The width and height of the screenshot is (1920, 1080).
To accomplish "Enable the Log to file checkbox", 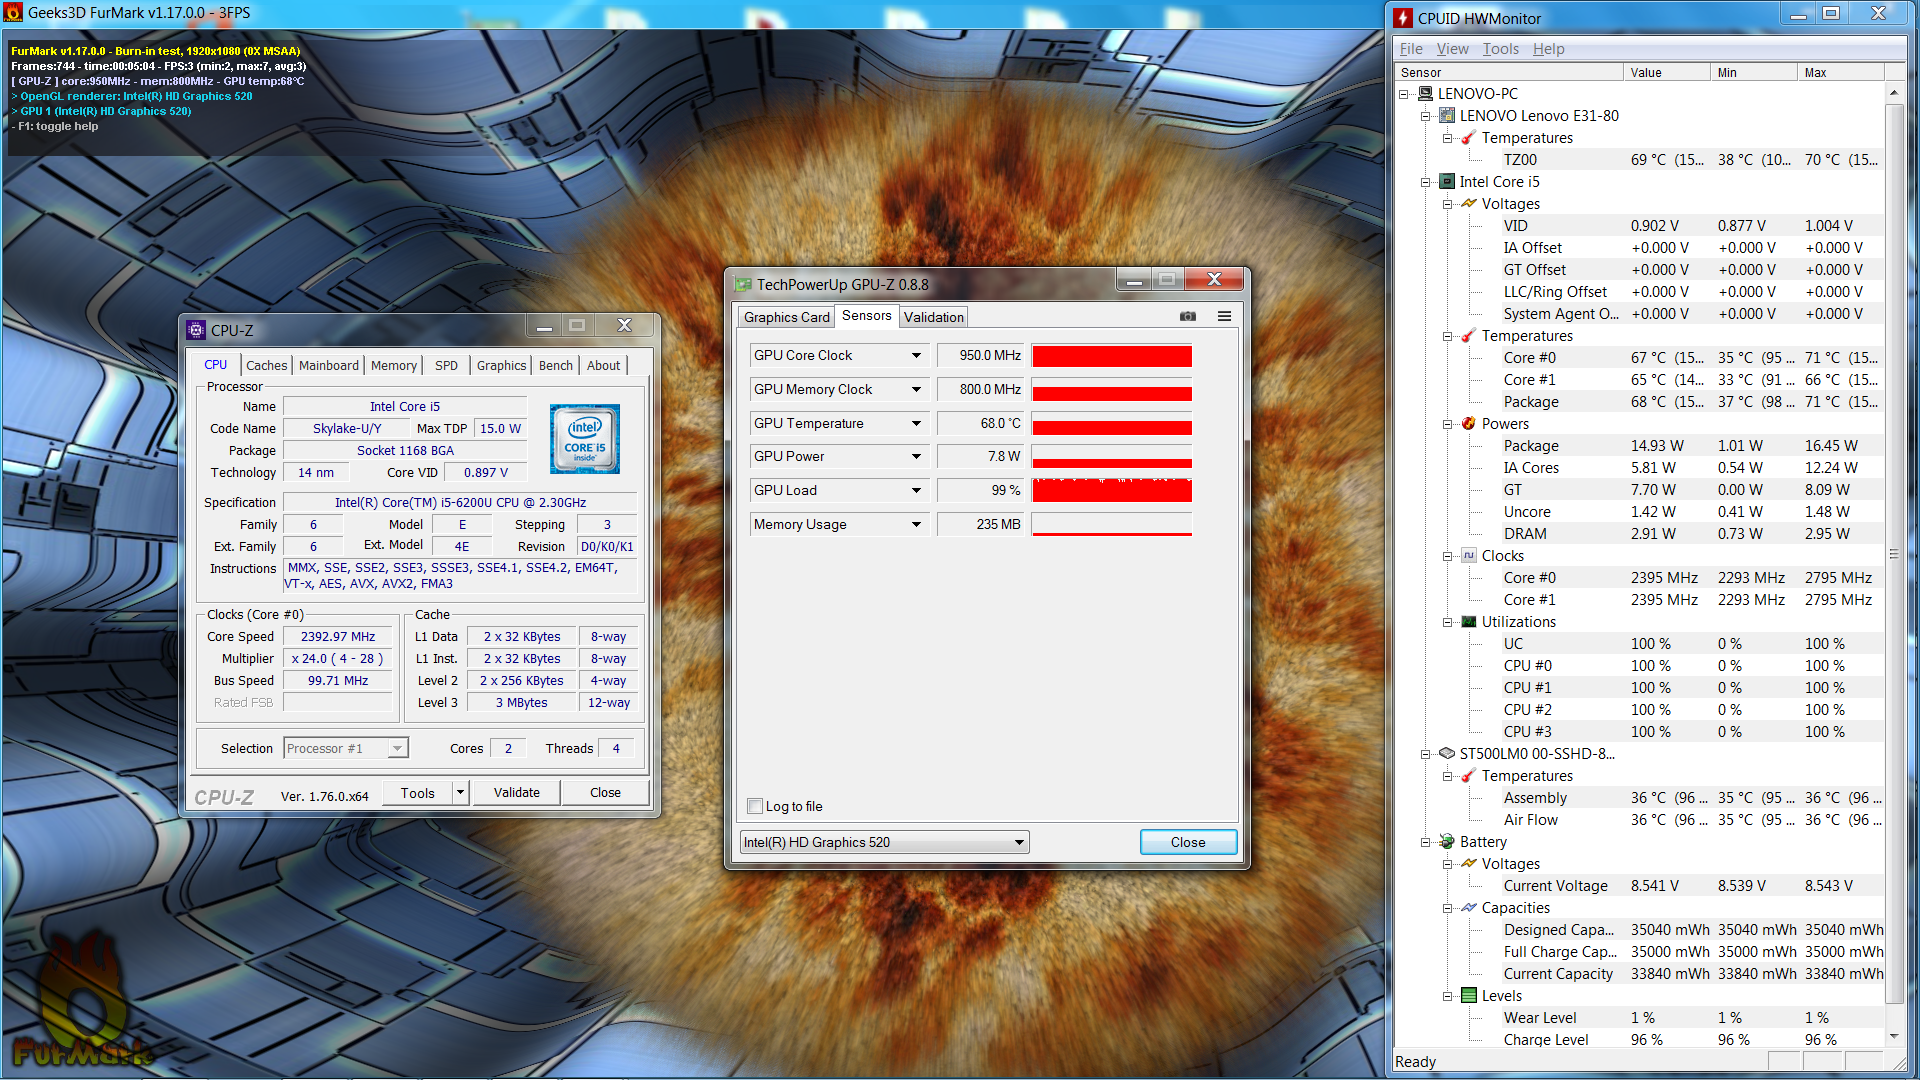I will (755, 806).
